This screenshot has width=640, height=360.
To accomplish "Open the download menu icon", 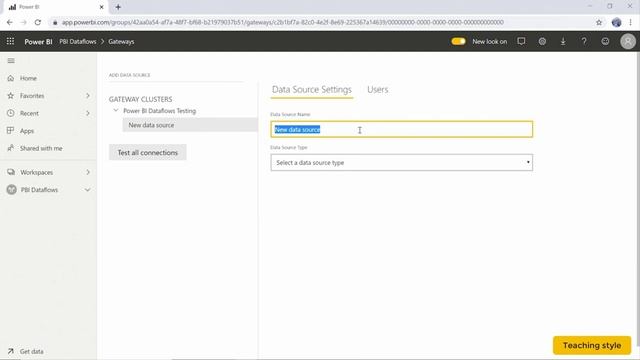I will click(x=563, y=41).
